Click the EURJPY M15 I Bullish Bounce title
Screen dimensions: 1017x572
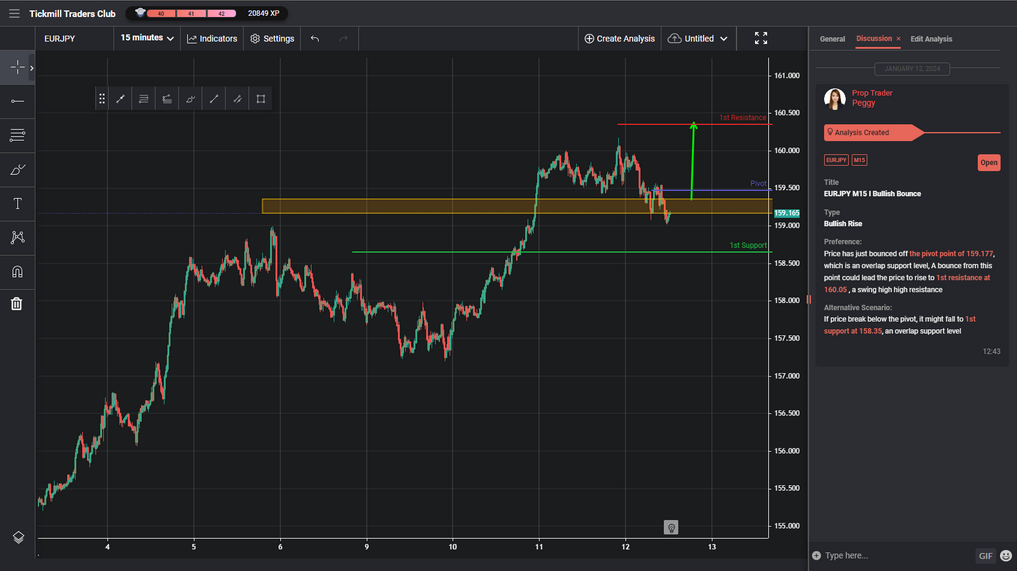(x=872, y=194)
